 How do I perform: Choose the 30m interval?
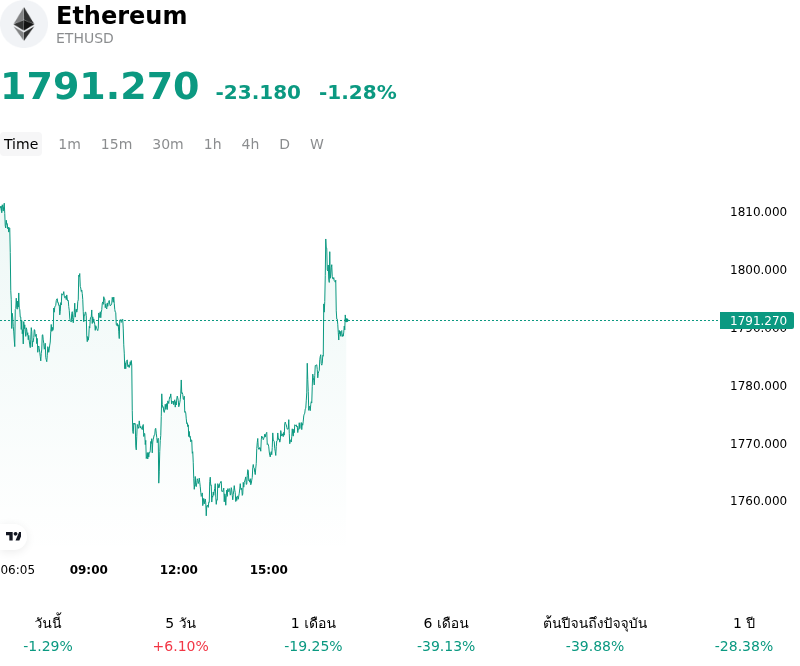[168, 144]
